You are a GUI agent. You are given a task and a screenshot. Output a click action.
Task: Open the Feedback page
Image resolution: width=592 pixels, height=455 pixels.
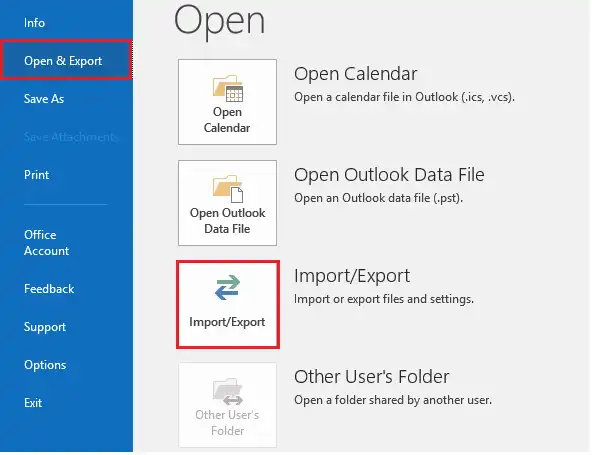click(x=49, y=289)
